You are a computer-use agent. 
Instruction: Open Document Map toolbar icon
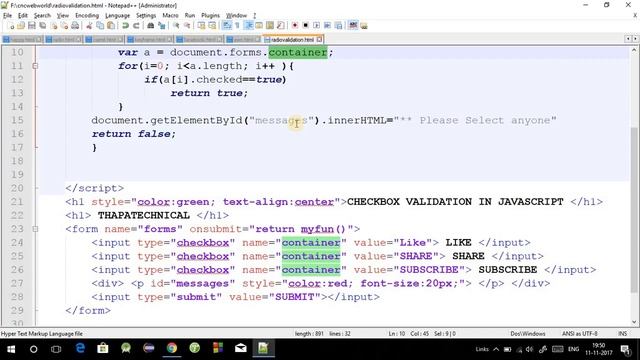(270, 26)
